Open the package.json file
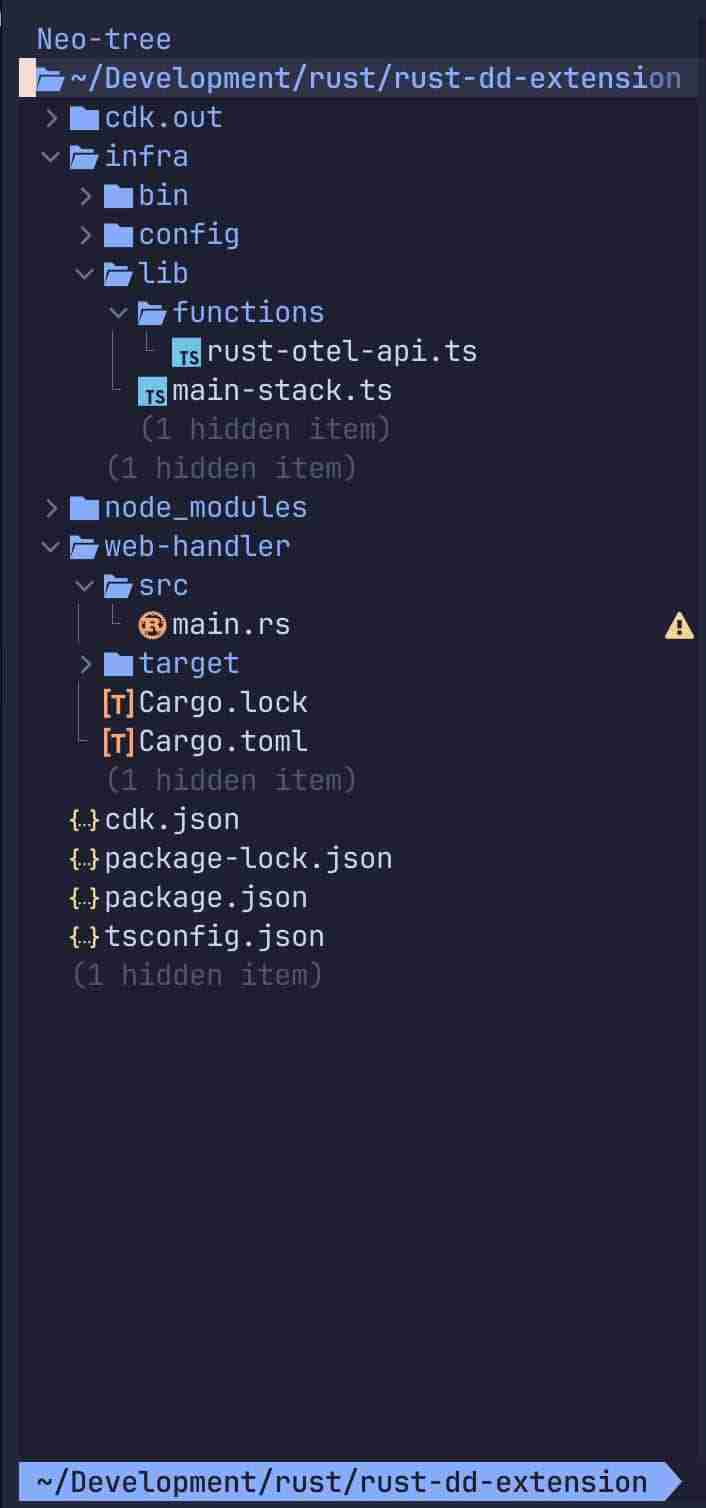The image size is (706, 1508). [x=205, y=898]
